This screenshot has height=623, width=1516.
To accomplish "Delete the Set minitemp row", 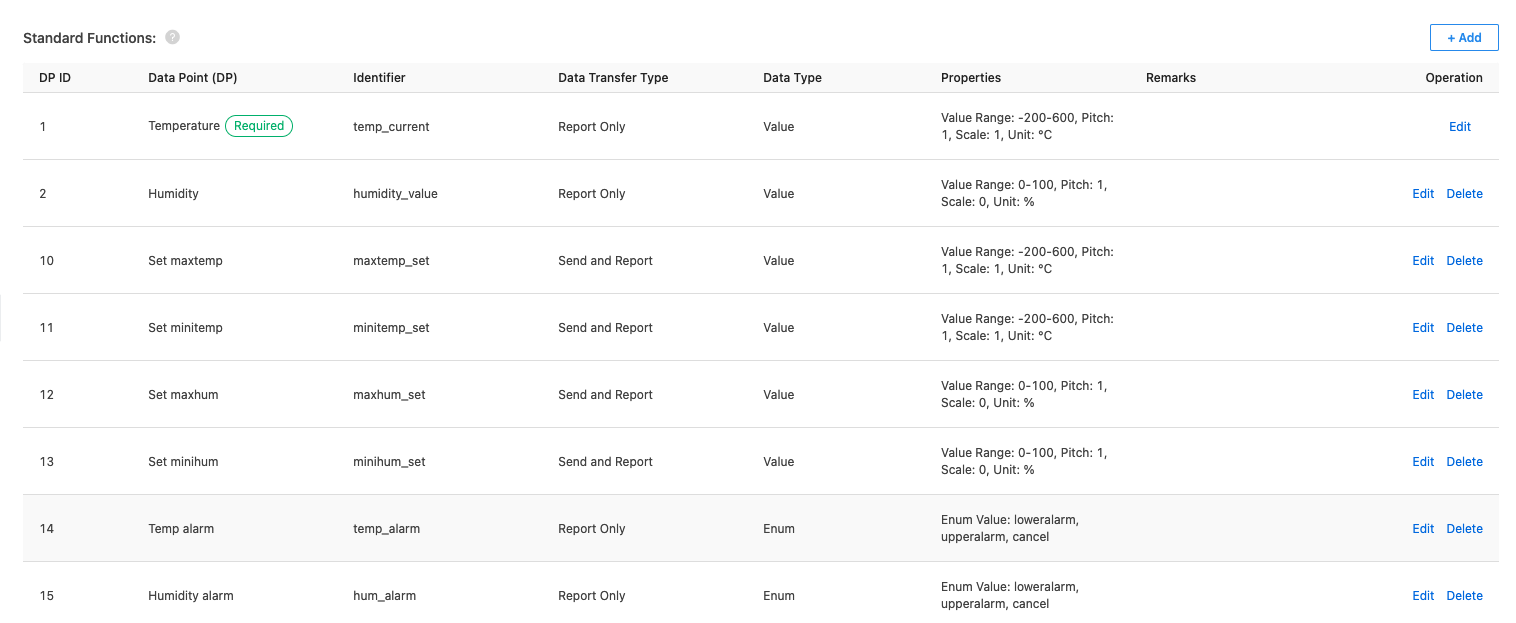I will (x=1464, y=328).
